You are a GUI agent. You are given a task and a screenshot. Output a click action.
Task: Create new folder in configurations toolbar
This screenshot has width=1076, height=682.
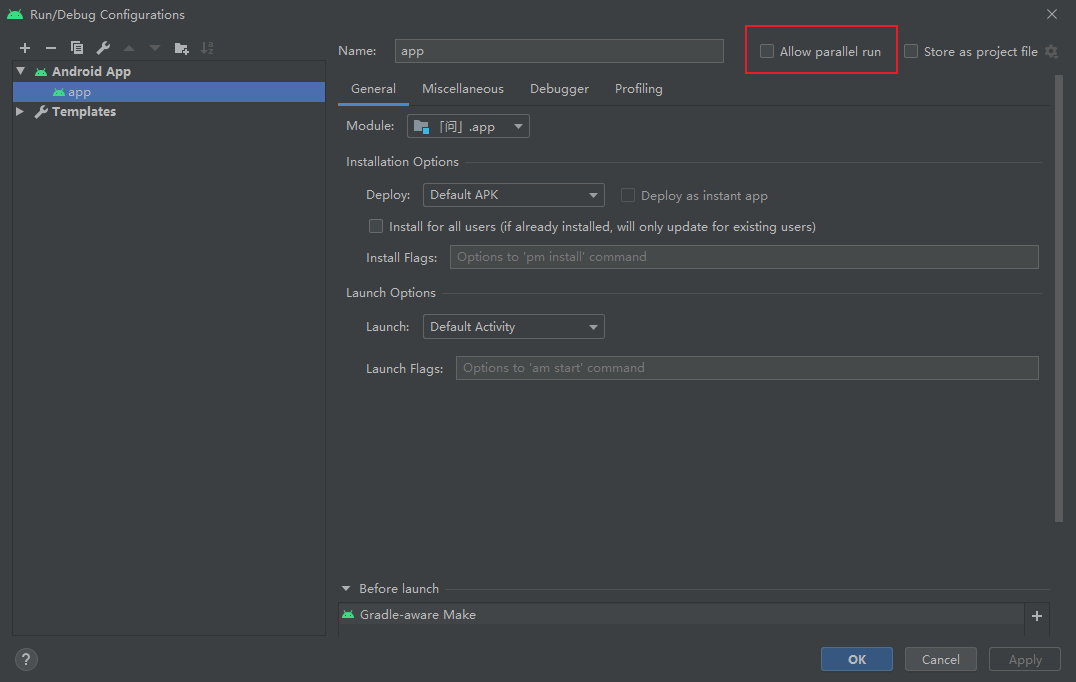(181, 48)
